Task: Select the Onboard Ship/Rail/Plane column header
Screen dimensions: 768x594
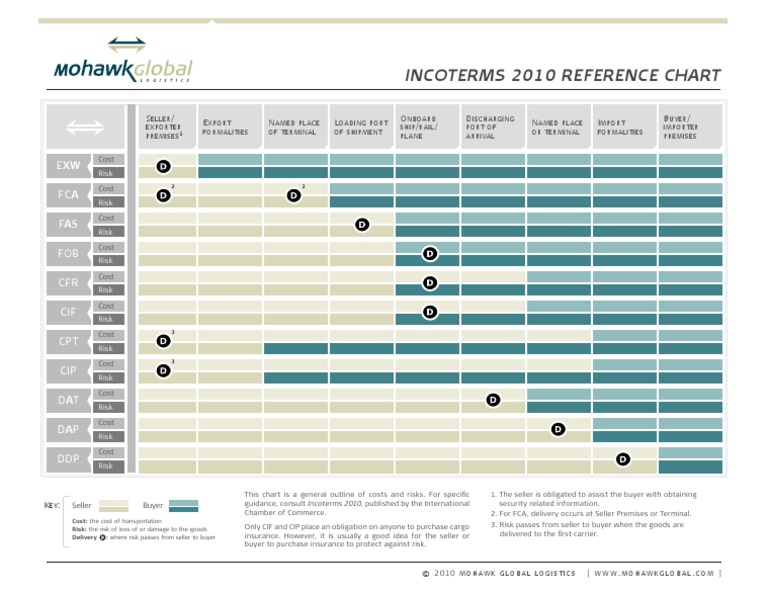Action: coord(427,127)
